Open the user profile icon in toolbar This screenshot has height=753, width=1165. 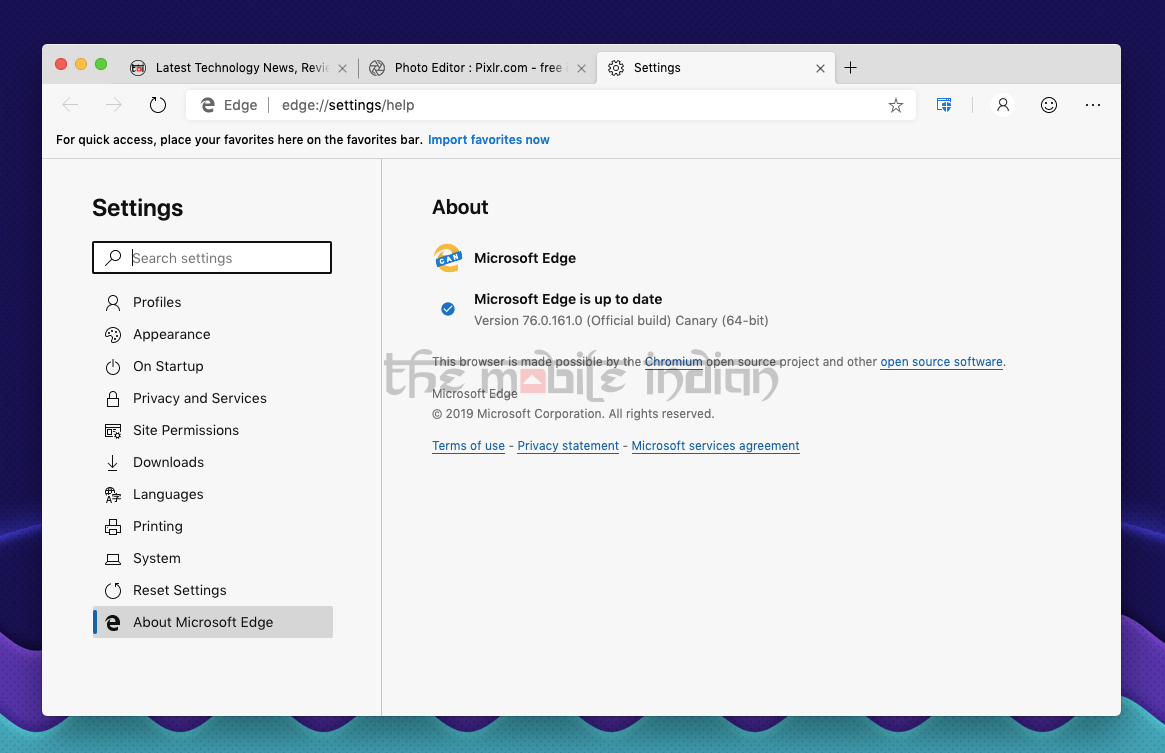point(1003,105)
